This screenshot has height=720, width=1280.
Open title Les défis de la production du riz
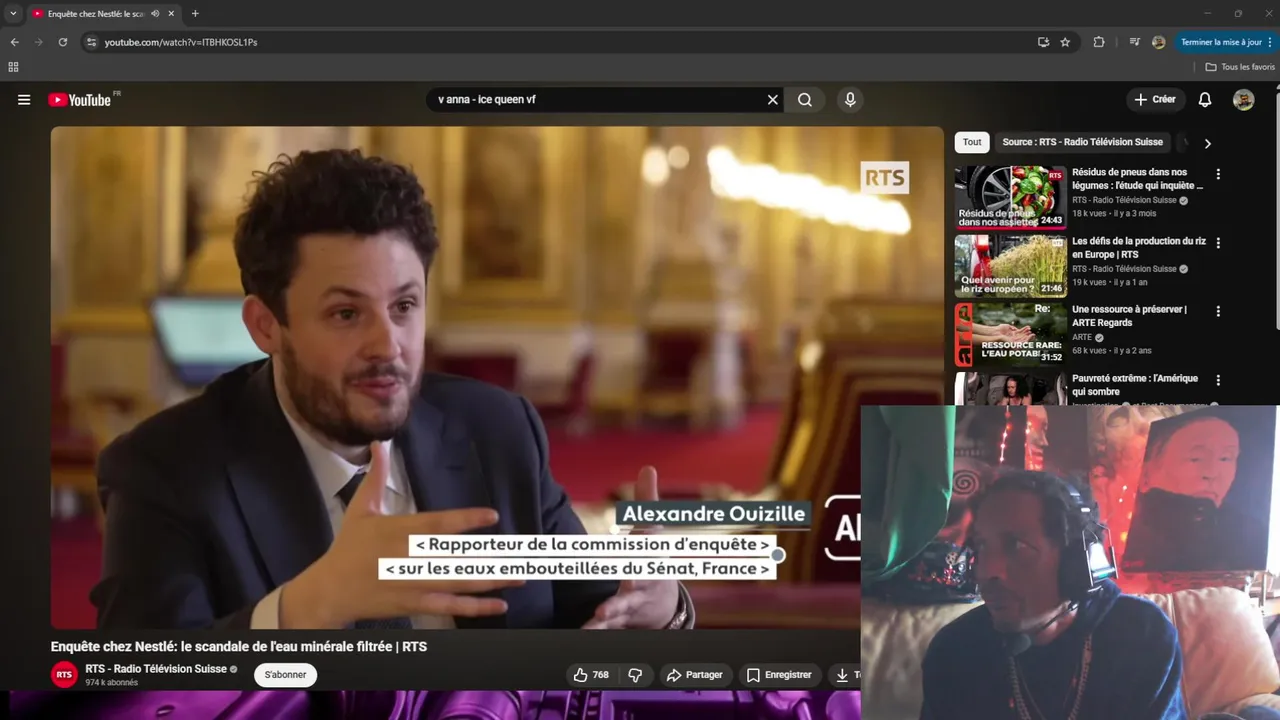[x=1138, y=248]
